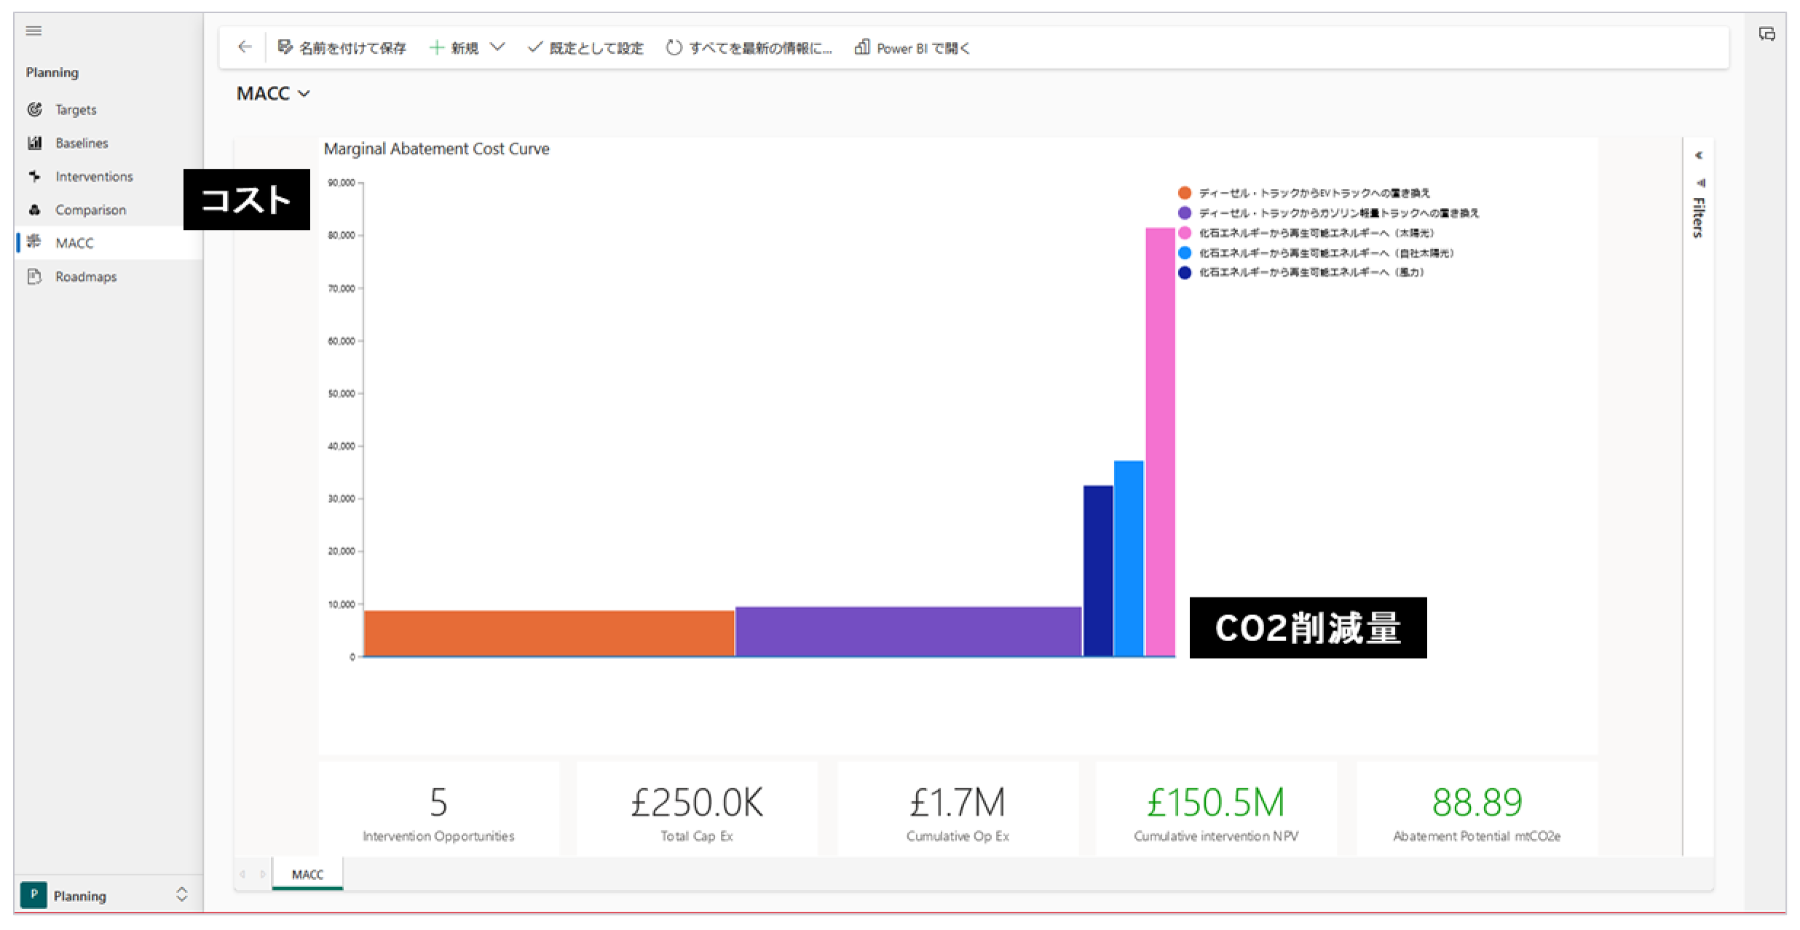Refresh all data with すべてを最新の情報に
1800x930 pixels.
pyautogui.click(x=749, y=48)
